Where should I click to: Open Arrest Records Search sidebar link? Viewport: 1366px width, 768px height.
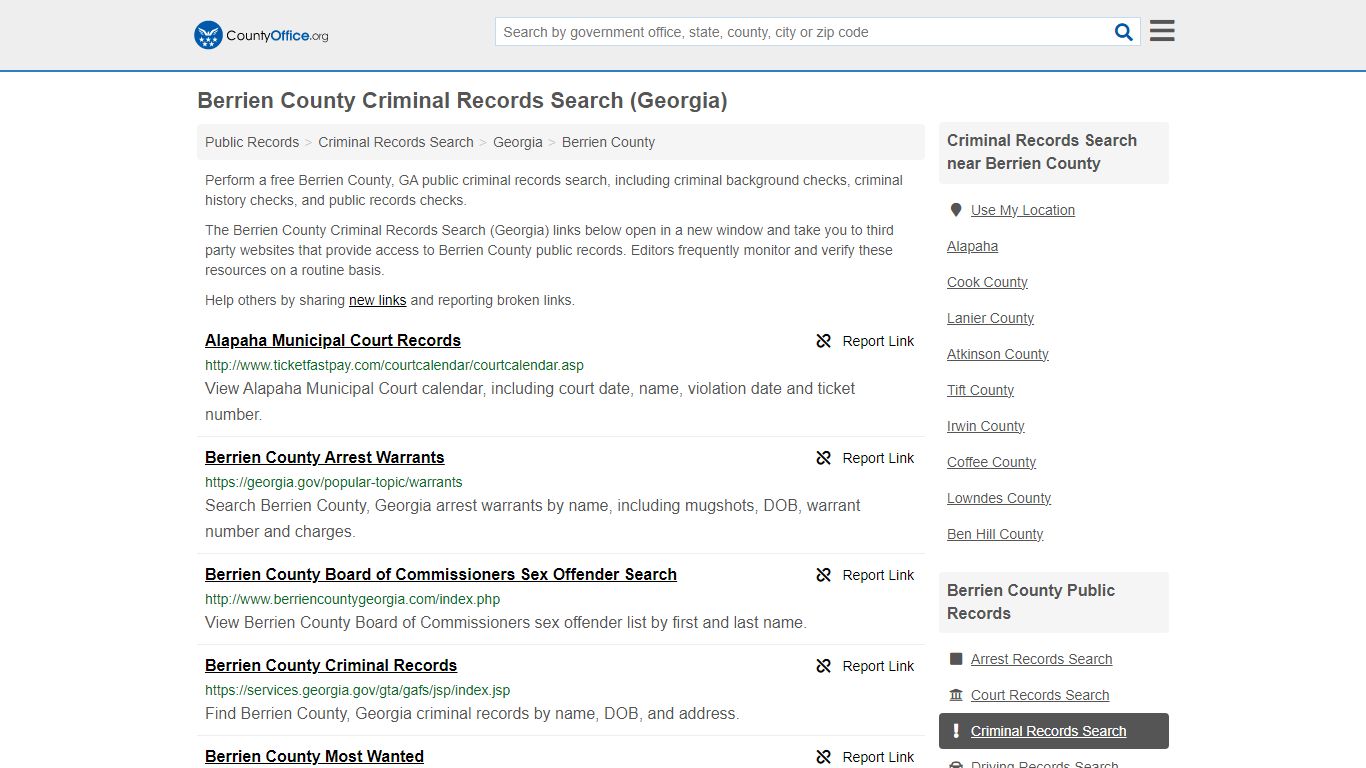point(1041,659)
